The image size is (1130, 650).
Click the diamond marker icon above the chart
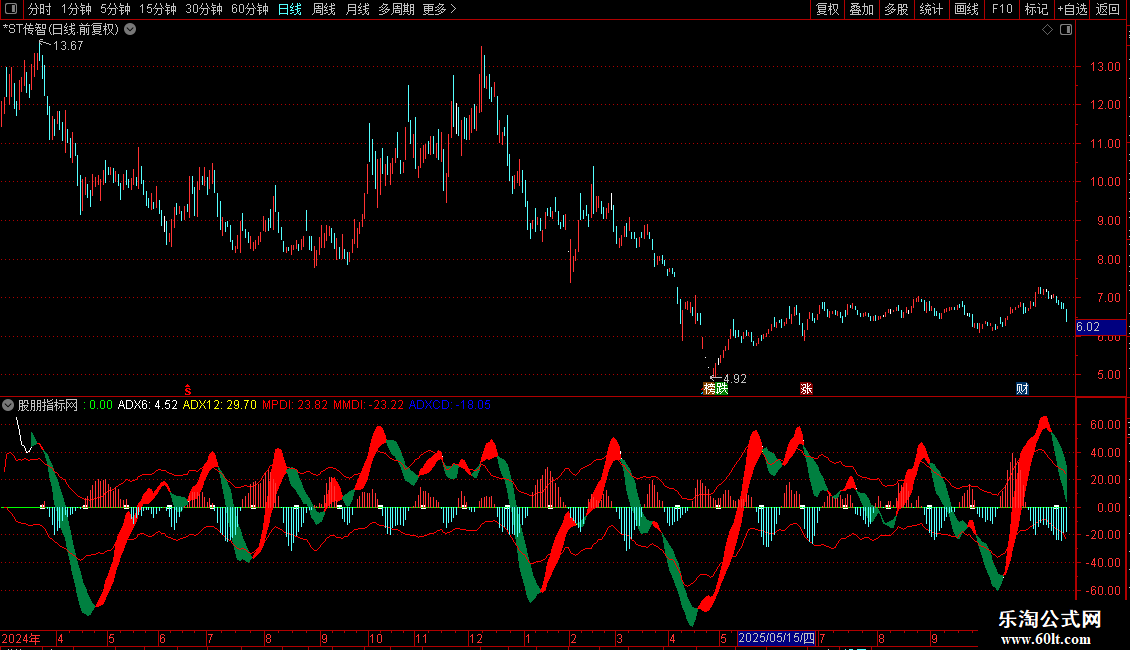tap(1048, 30)
